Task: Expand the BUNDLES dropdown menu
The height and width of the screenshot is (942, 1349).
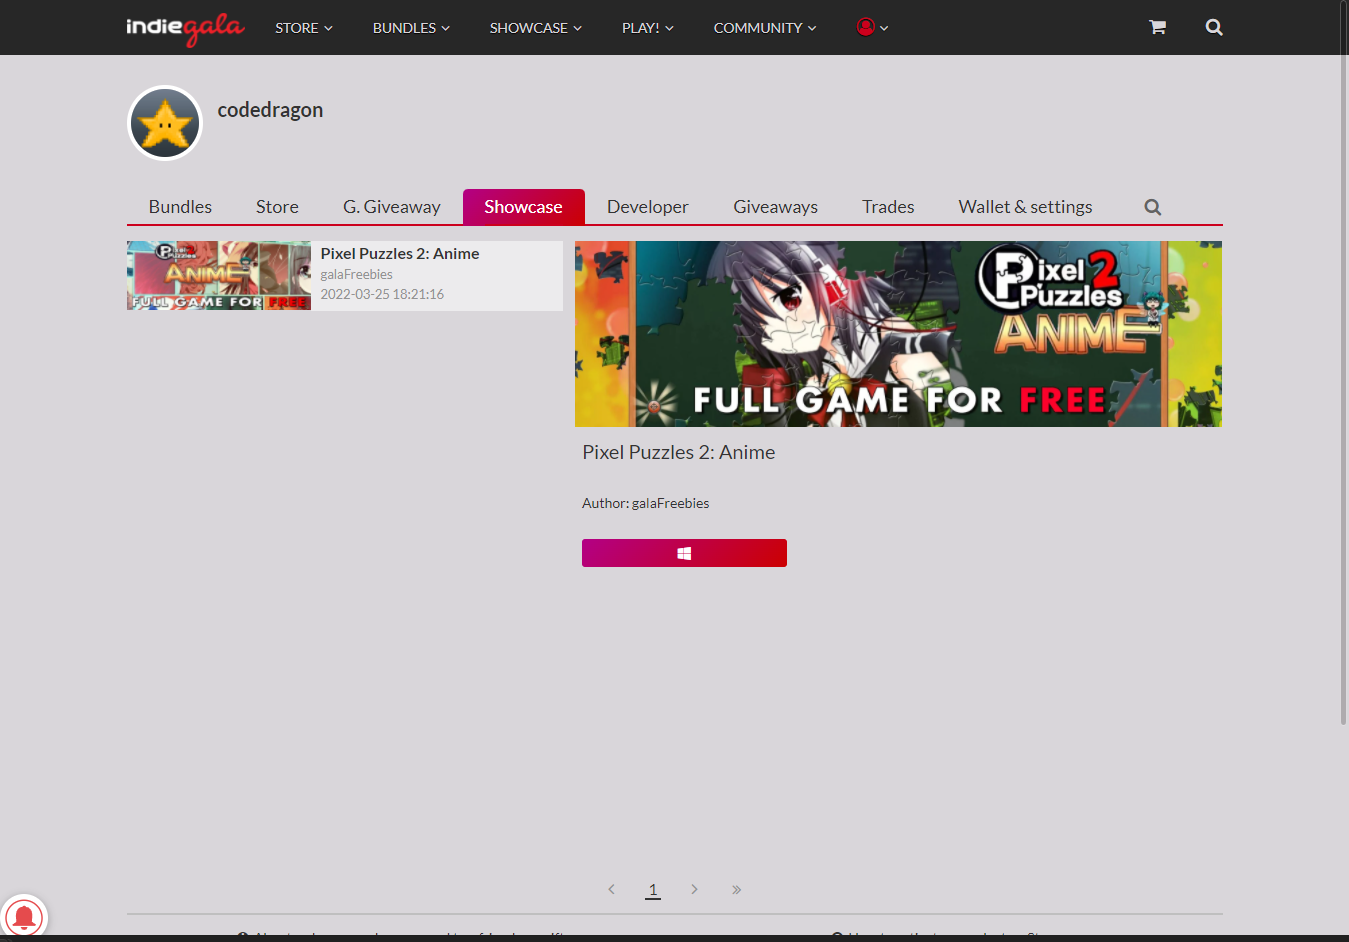Action: coord(411,28)
